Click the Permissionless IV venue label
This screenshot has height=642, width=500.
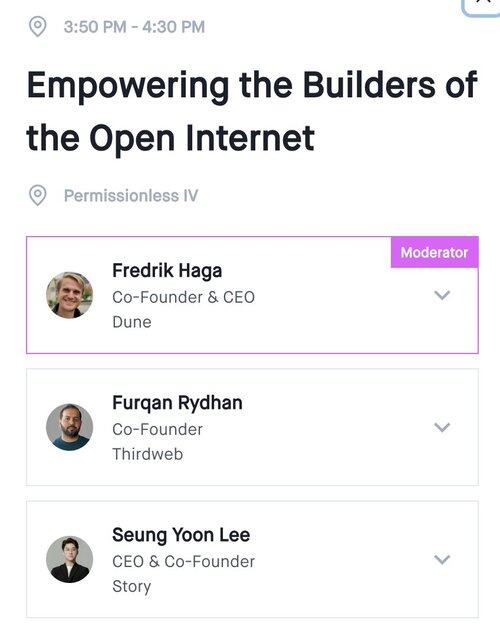tap(131, 196)
